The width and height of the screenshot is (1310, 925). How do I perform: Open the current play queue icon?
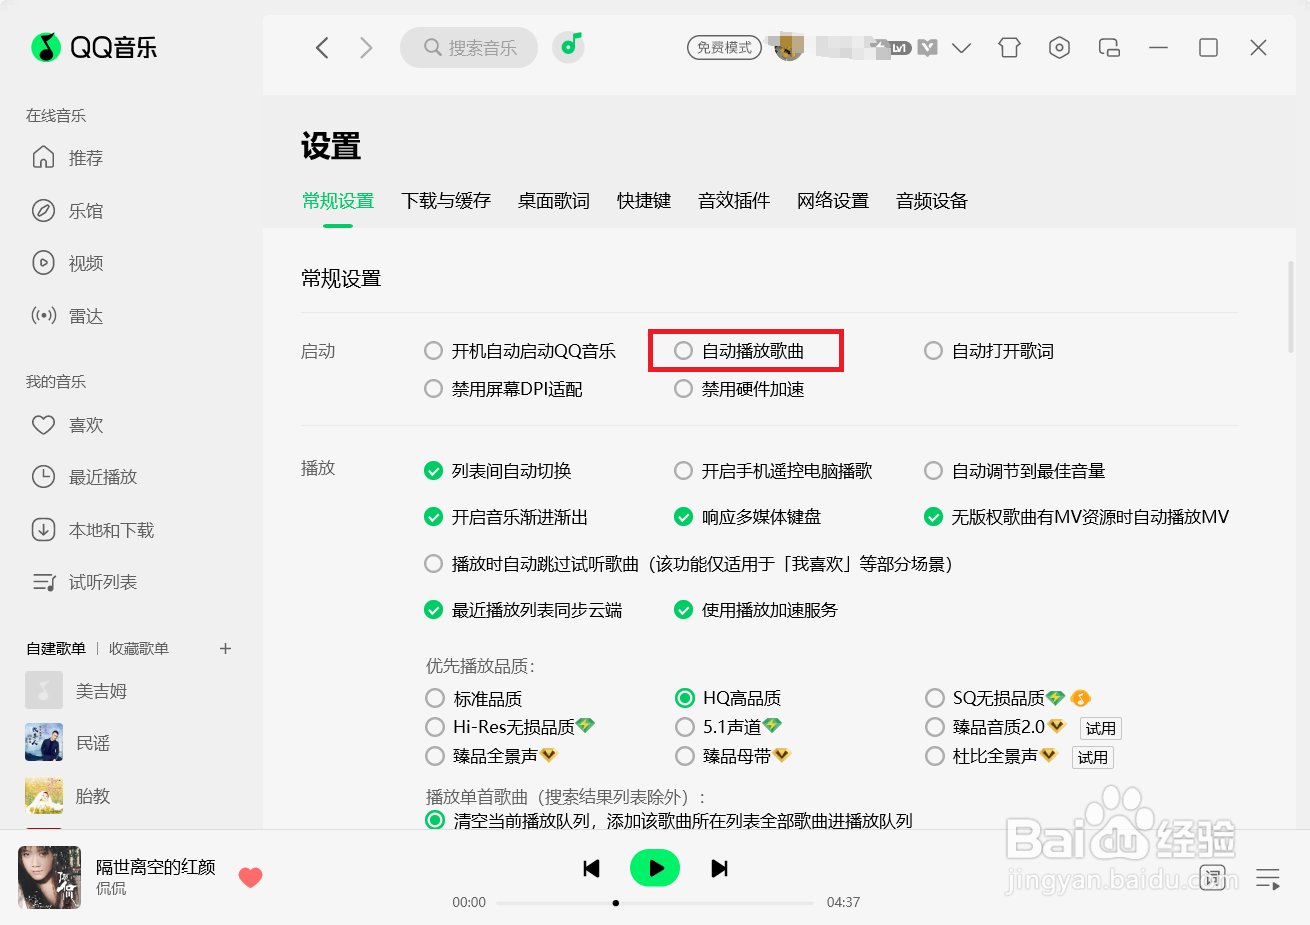coord(1267,877)
